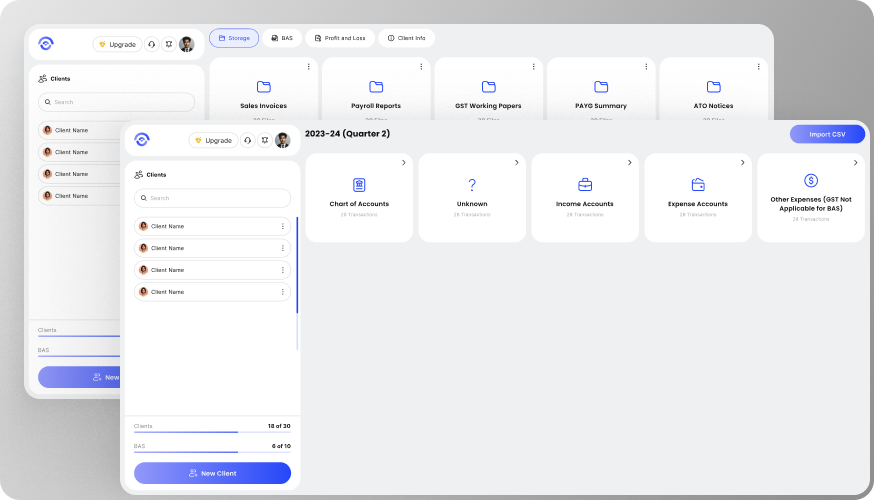Select the Income Accounts briefcase icon
The height and width of the screenshot is (500, 874).
(585, 185)
